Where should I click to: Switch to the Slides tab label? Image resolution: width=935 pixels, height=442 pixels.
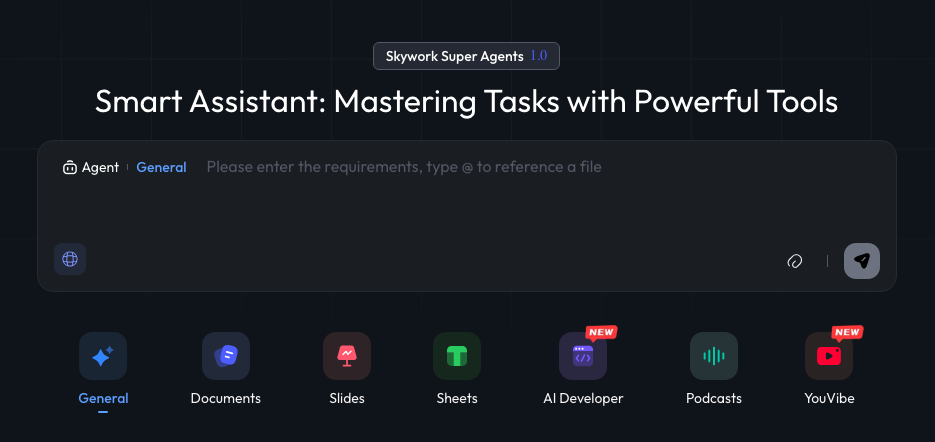tap(347, 398)
